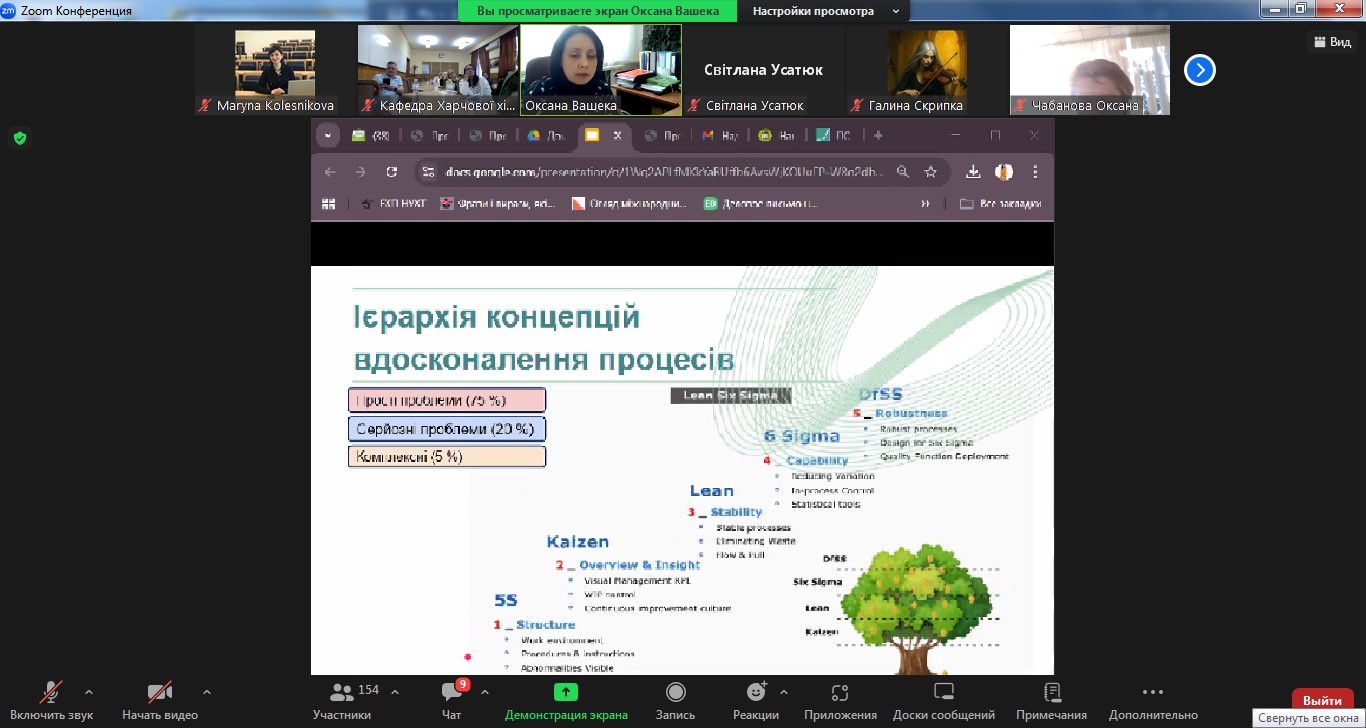Unmute microphone with Включить звук

pos(51,692)
